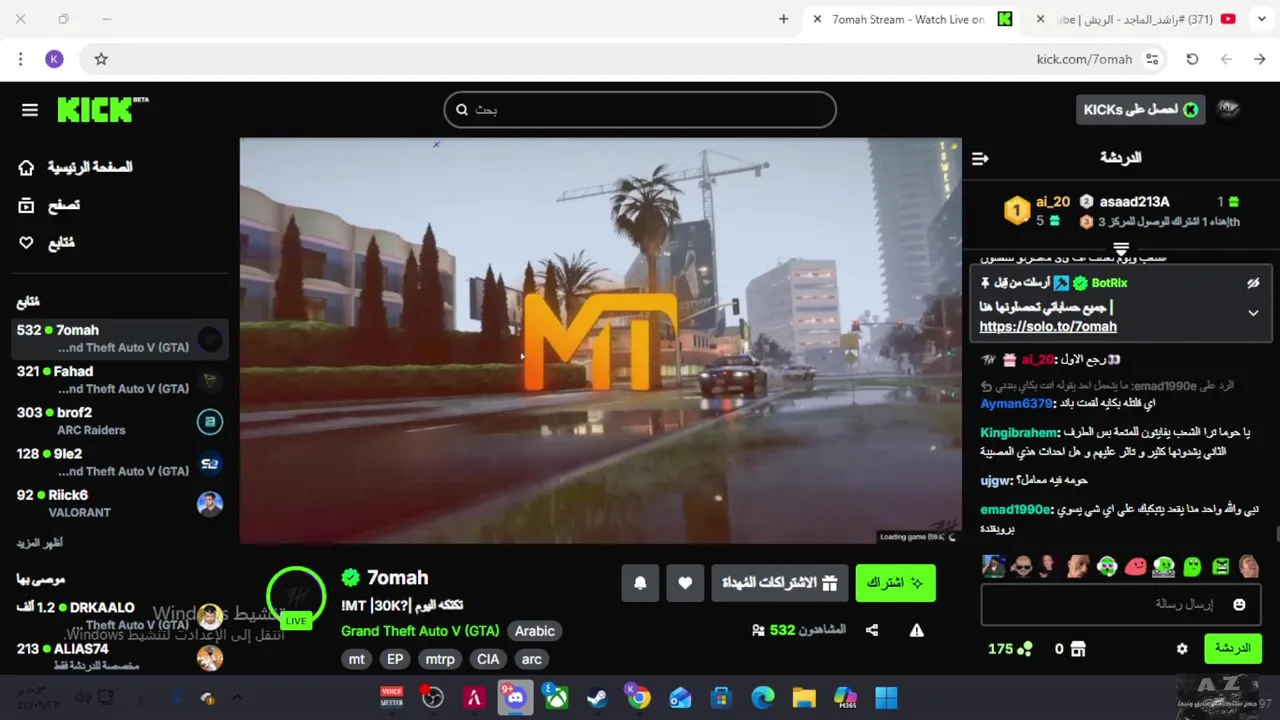Click the mtrp tag
This screenshot has width=1280, height=720.
[440, 659]
